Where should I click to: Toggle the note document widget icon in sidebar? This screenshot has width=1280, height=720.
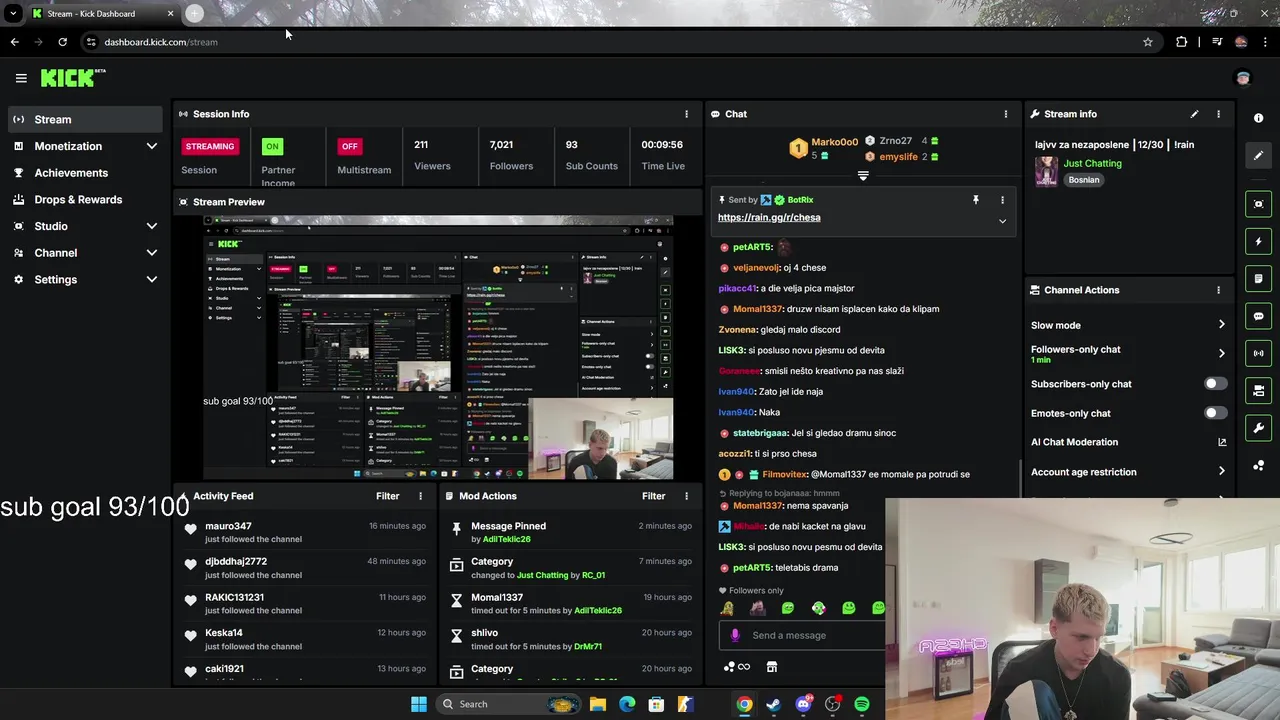[x=1258, y=278]
